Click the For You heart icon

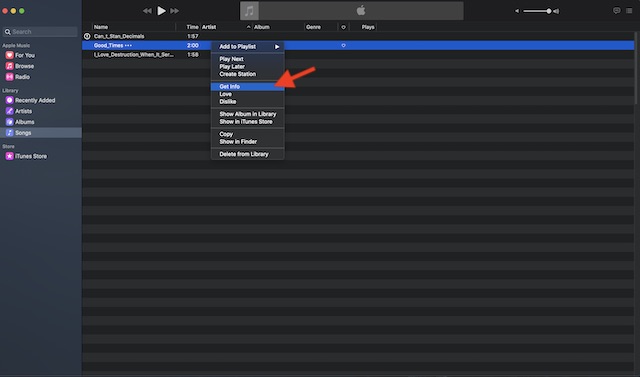(9, 55)
